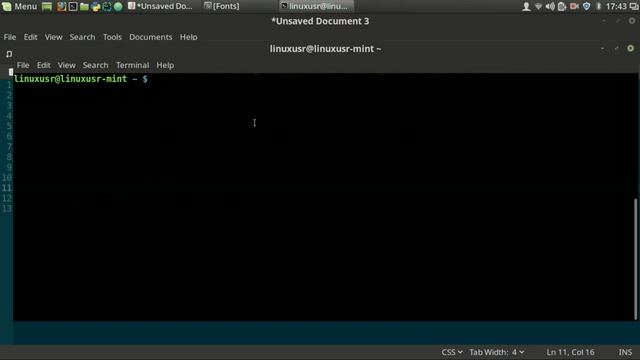The width and height of the screenshot is (640, 360).
Task: Close the linuxusr@linuxusr-mint terminal window
Action: point(631,49)
